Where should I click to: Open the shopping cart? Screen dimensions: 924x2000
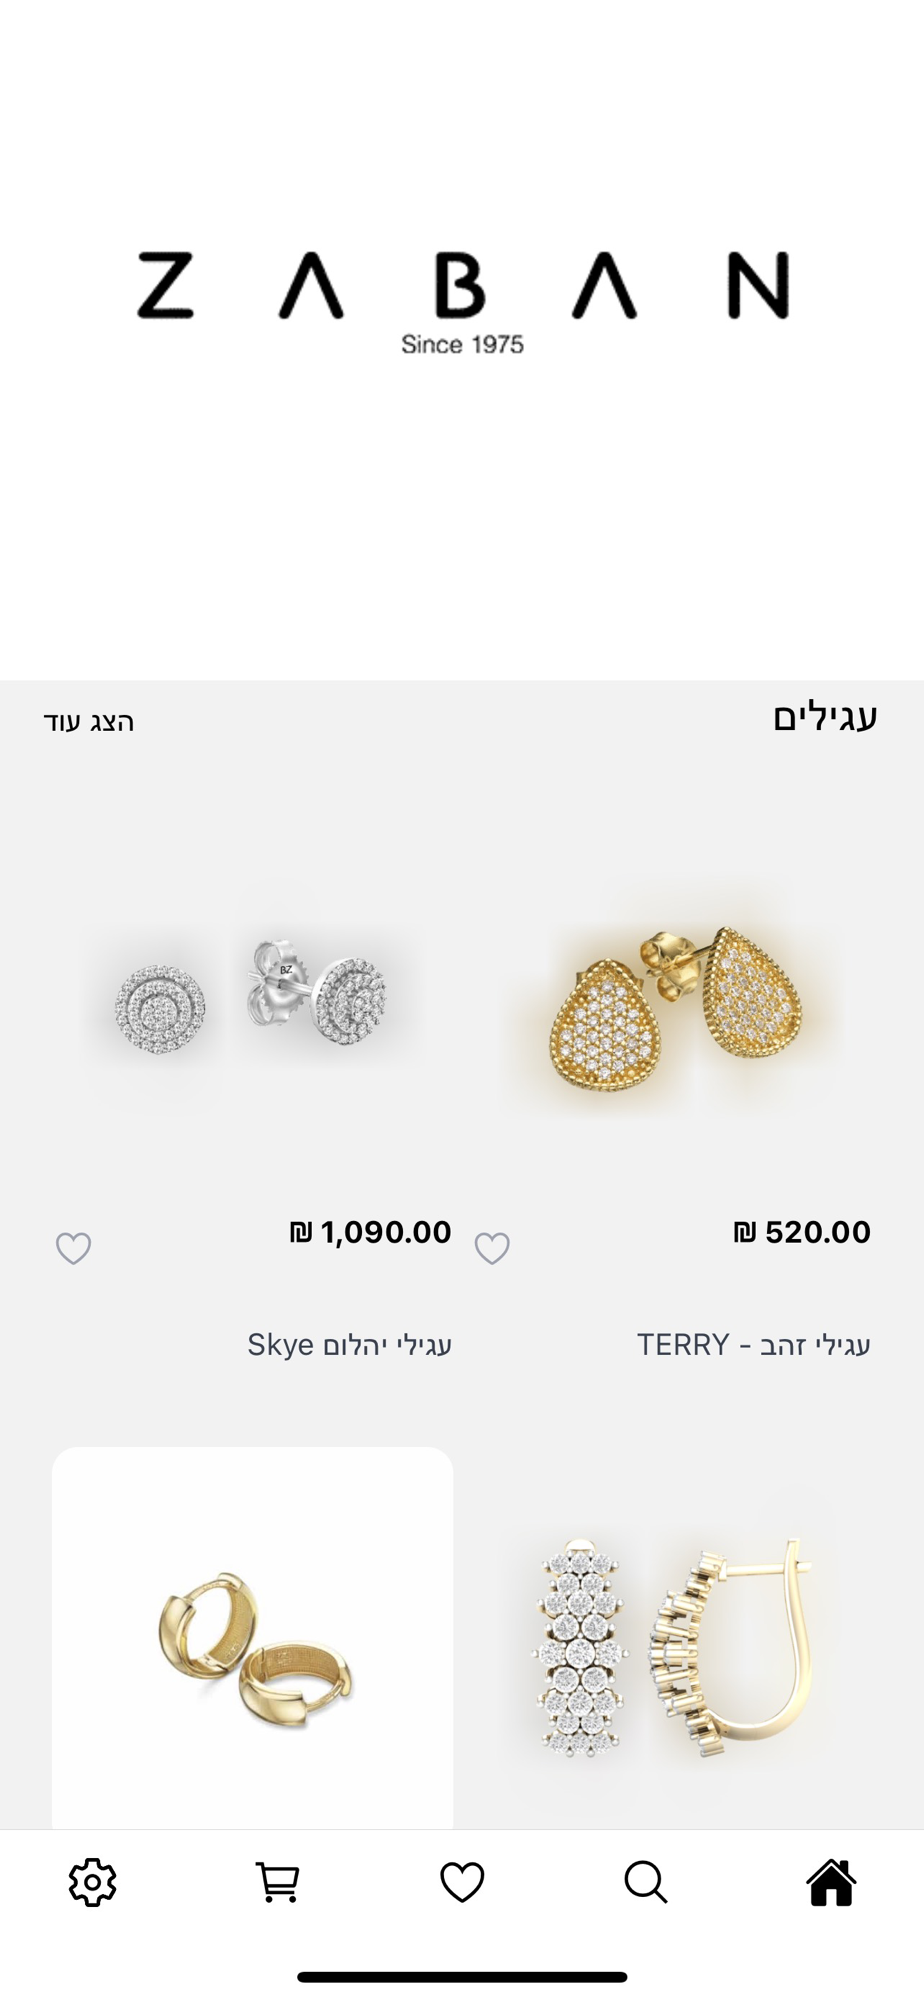click(x=277, y=1882)
